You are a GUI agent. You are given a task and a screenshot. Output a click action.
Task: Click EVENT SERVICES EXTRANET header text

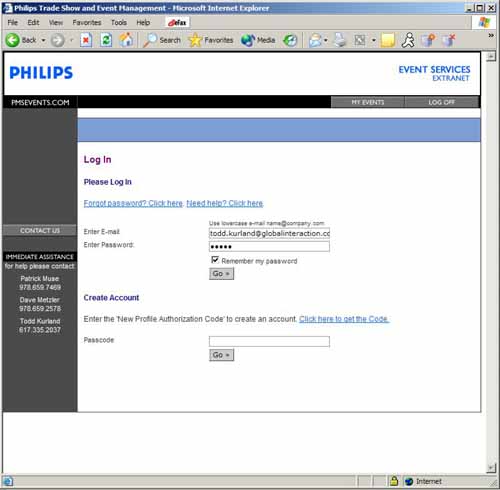[x=434, y=73]
